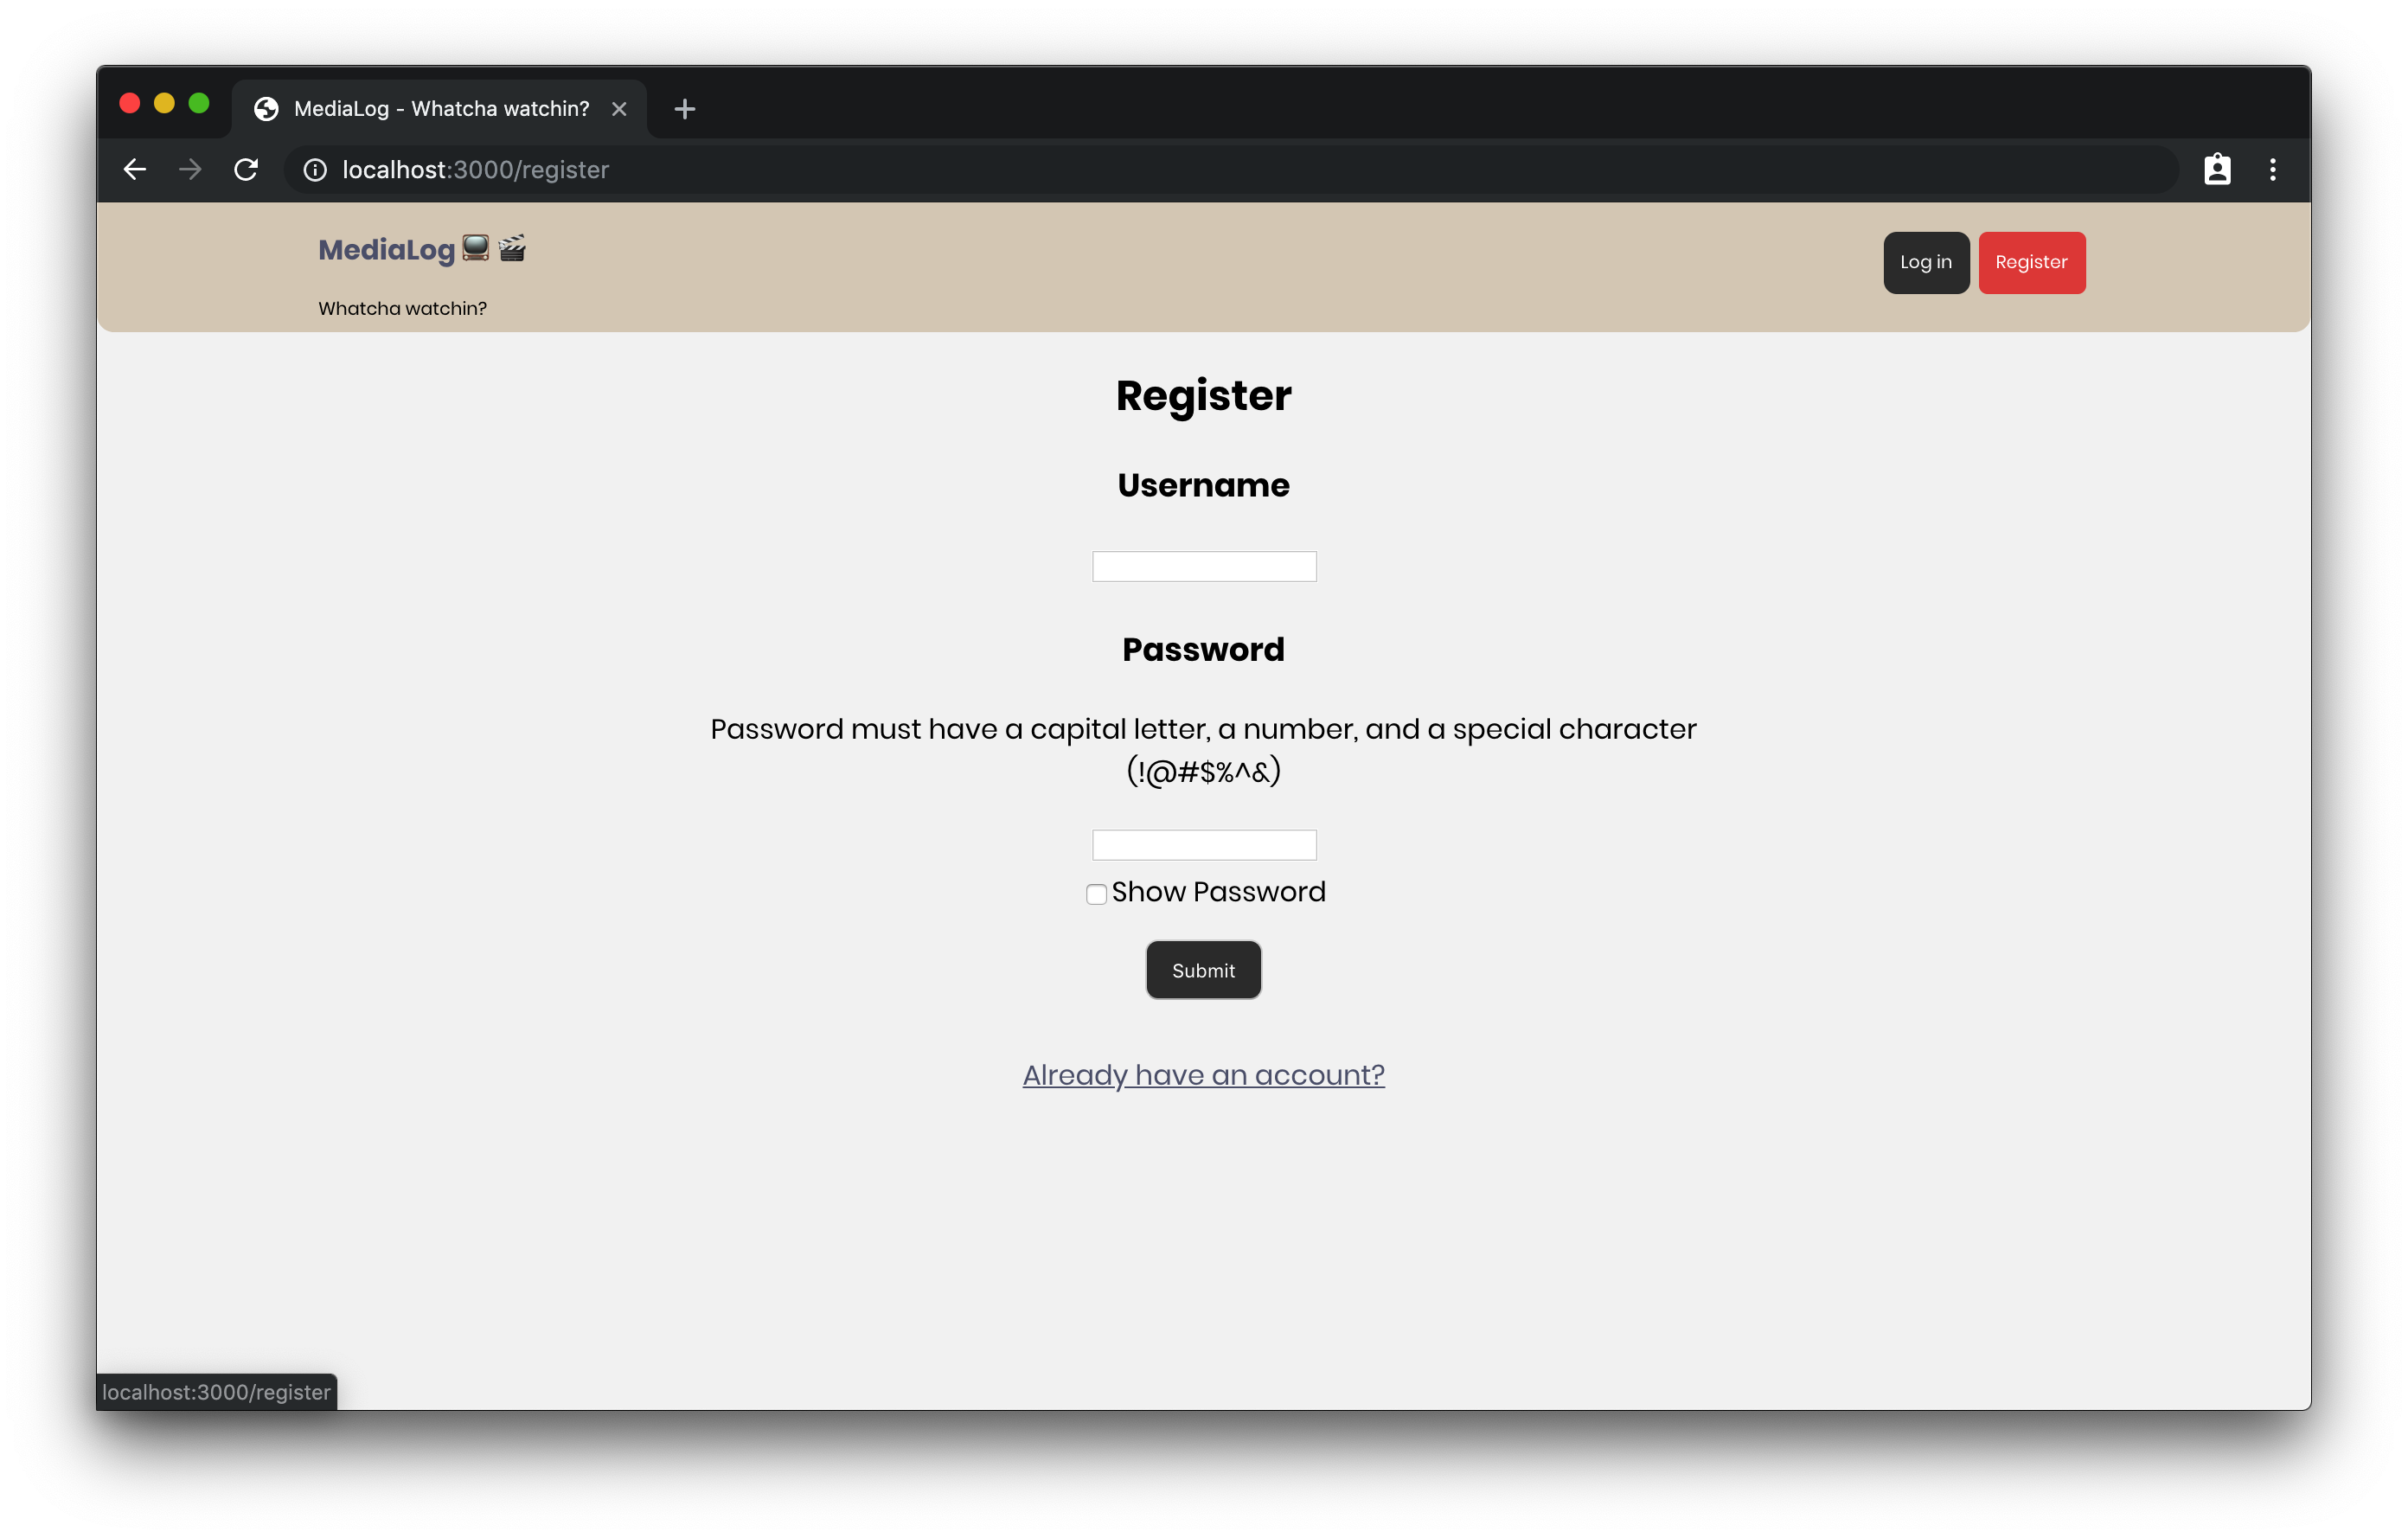
Task: Click the camera emoji icon in header
Action: point(516,249)
